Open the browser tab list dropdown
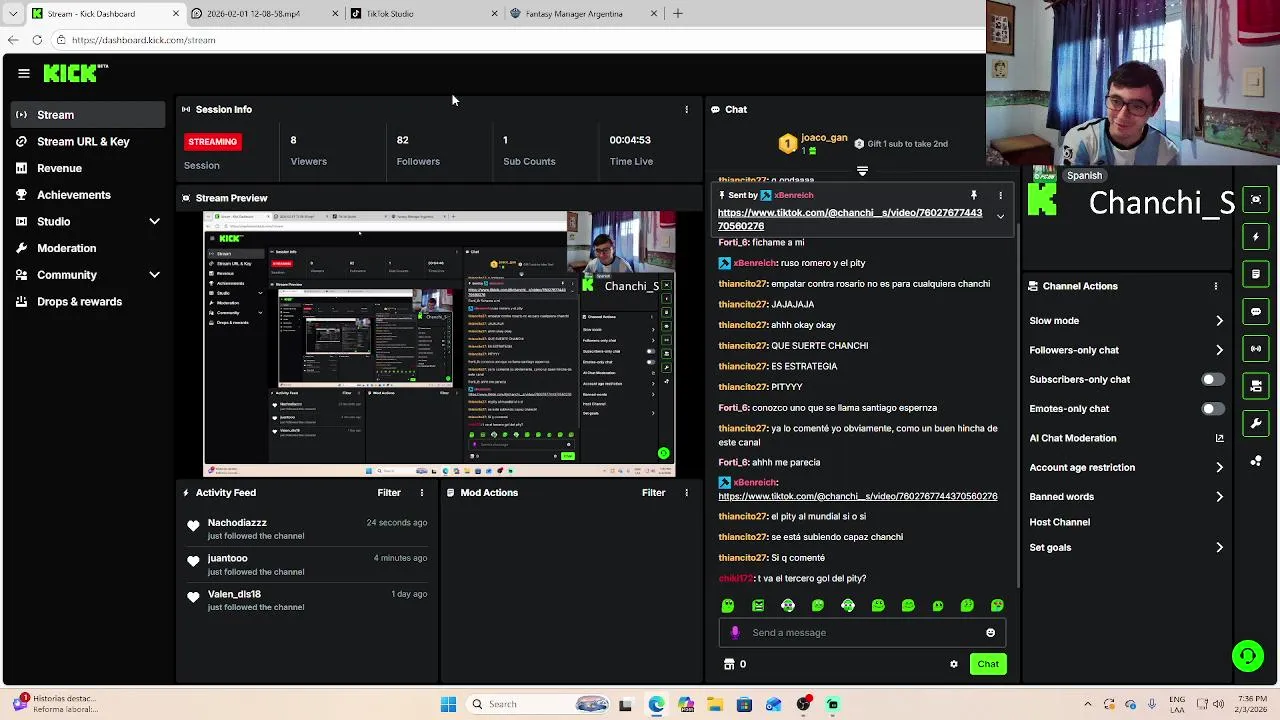The height and width of the screenshot is (720, 1280). 12,14
